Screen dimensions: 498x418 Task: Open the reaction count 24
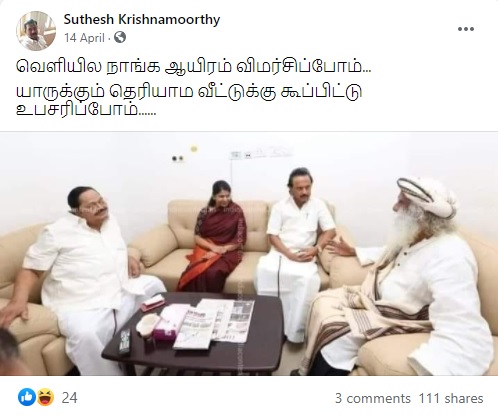69,398
